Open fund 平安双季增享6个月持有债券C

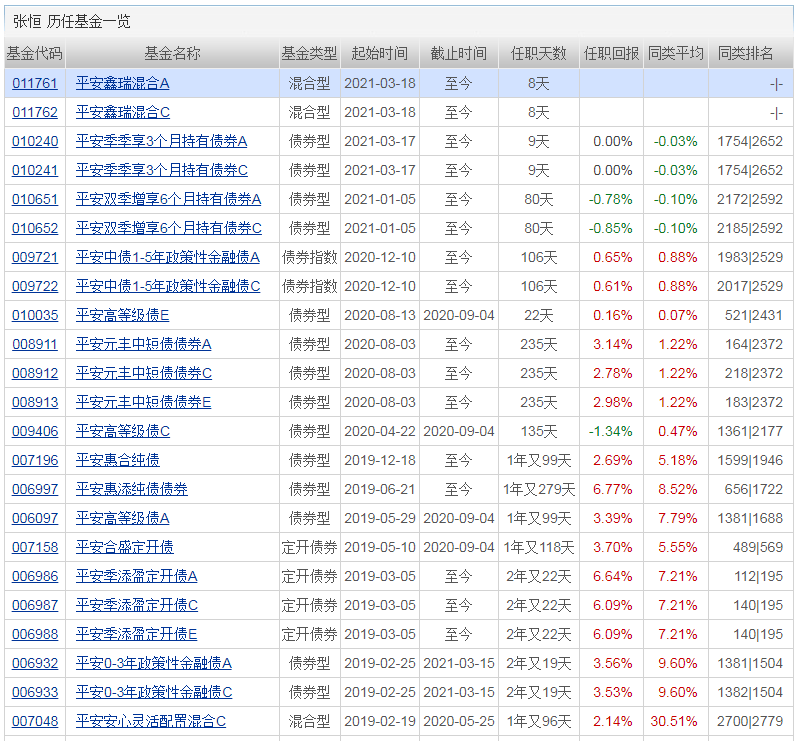click(168, 229)
